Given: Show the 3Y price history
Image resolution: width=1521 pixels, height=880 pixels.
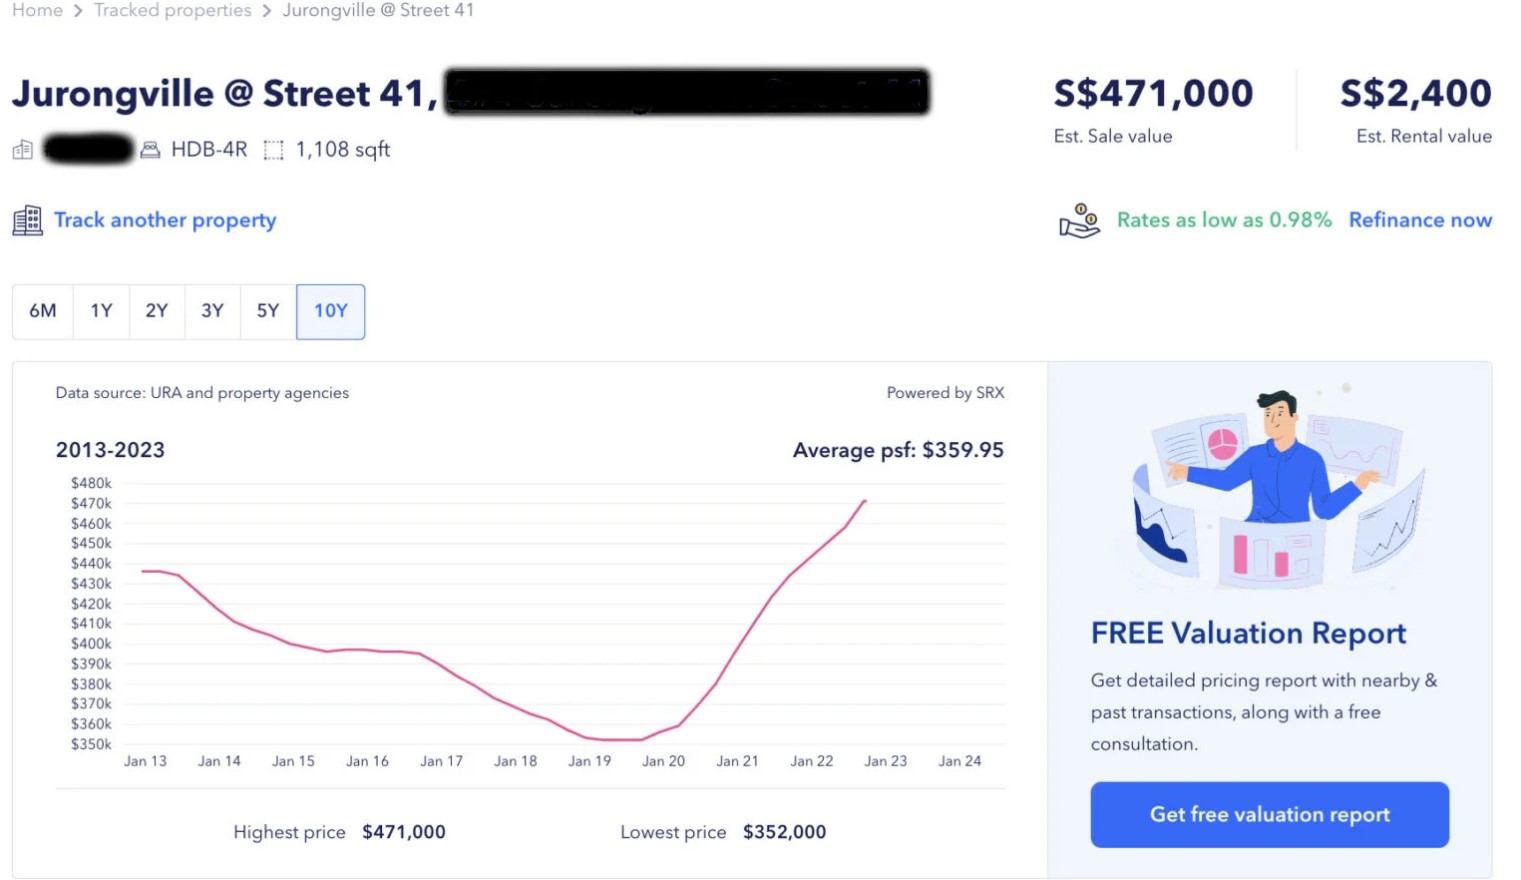Looking at the screenshot, I should (x=212, y=311).
